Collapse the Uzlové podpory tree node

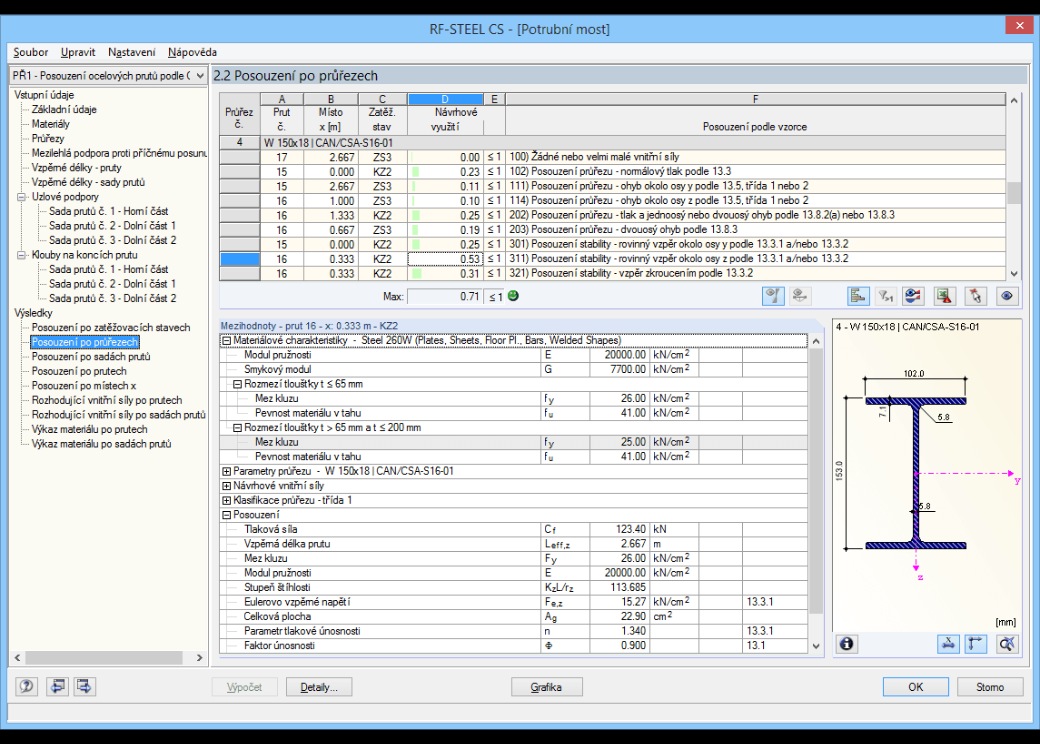click(21, 197)
